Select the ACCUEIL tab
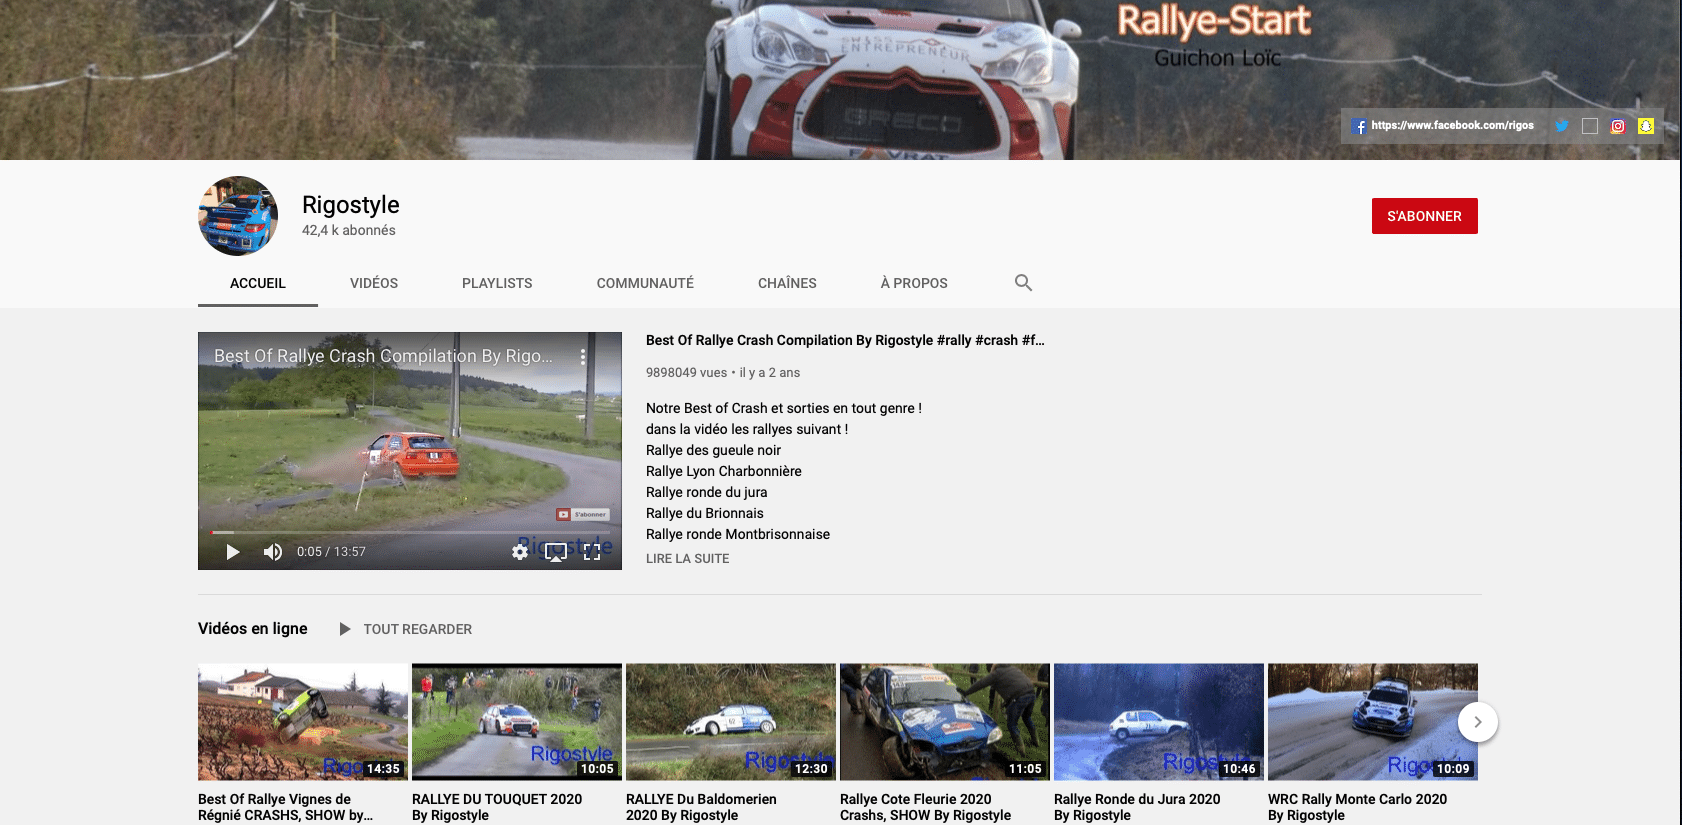Screen dimensions: 1682x825 pos(258,283)
